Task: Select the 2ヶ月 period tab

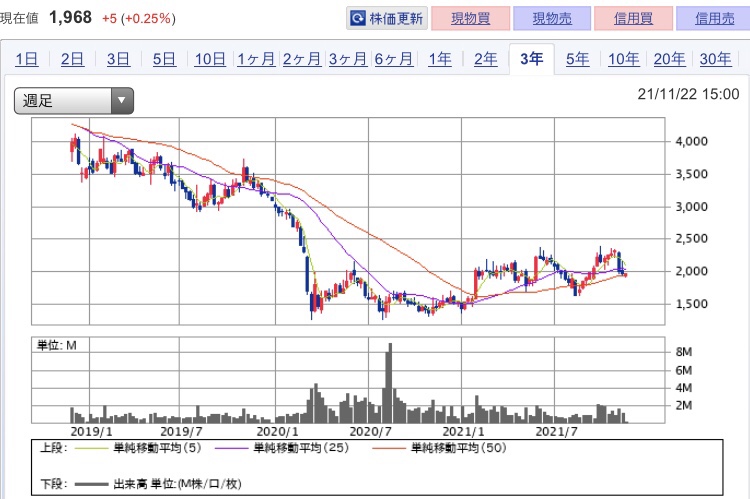Action: pyautogui.click(x=302, y=59)
